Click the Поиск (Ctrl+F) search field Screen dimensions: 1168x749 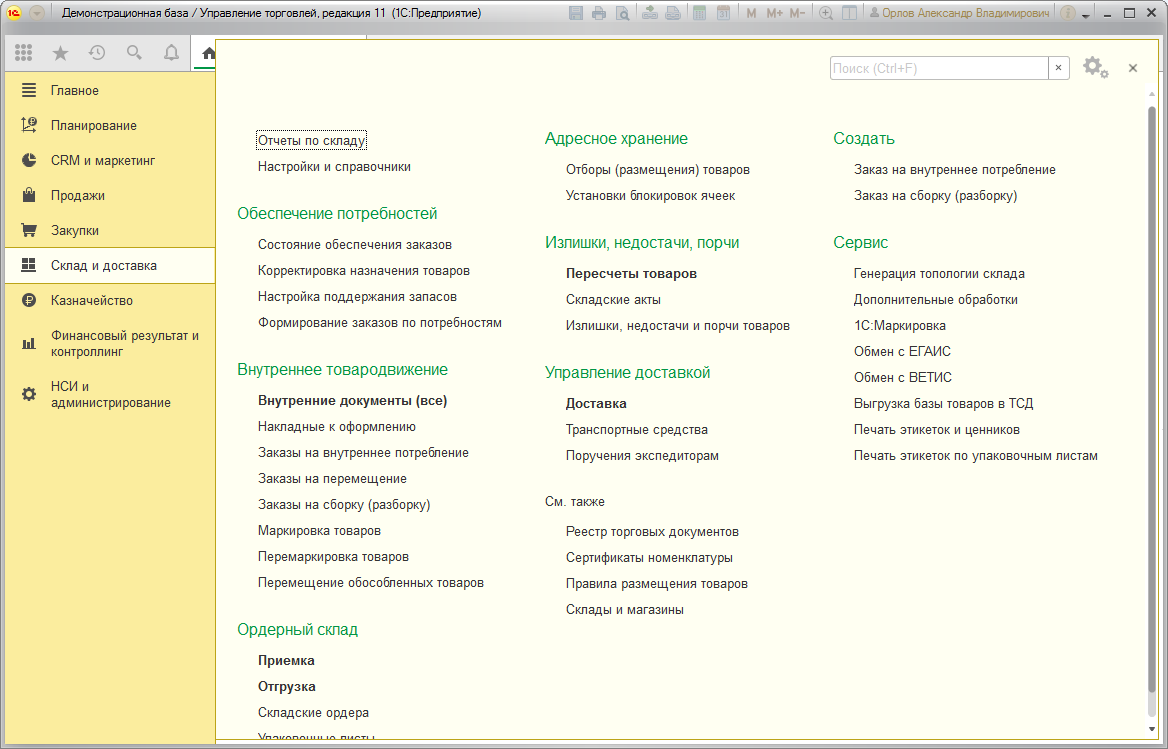(939, 68)
